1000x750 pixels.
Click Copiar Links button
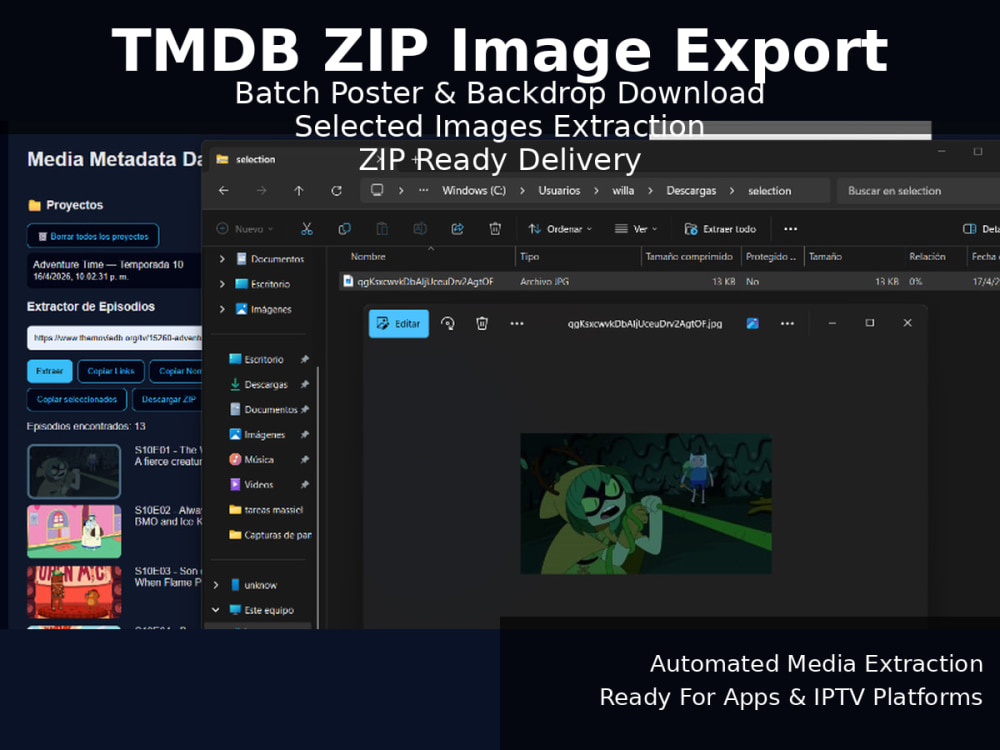[111, 371]
